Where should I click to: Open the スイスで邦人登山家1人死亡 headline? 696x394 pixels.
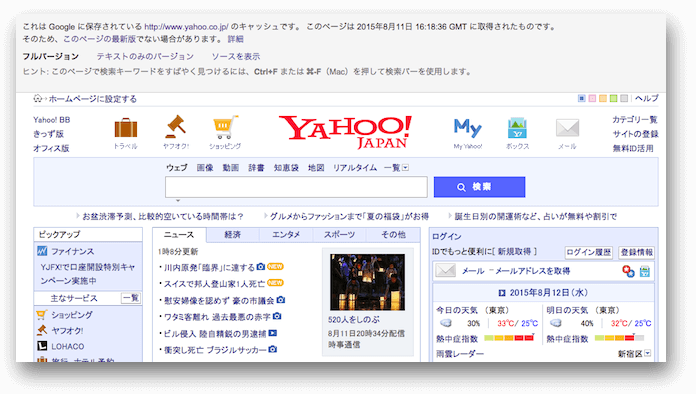[x=214, y=284]
